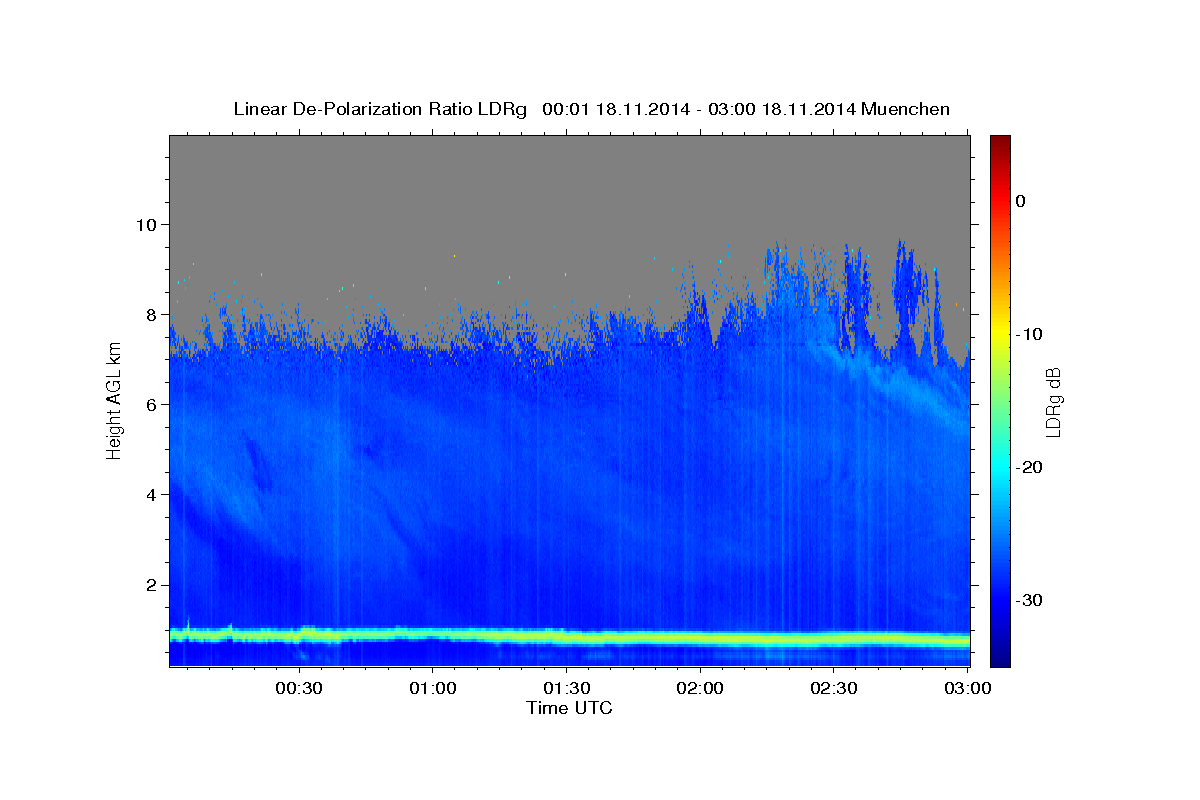Click the 'LDRg dB' colorbar label
The width and height of the screenshot is (1200, 800).
(1053, 401)
